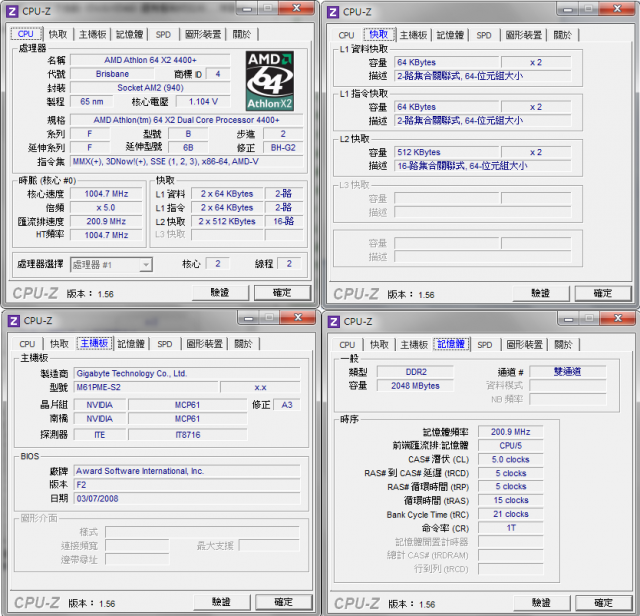Image resolution: width=640 pixels, height=616 pixels.
Task: Click 驗證 button in the bottom-right memory window
Action: (x=542, y=603)
